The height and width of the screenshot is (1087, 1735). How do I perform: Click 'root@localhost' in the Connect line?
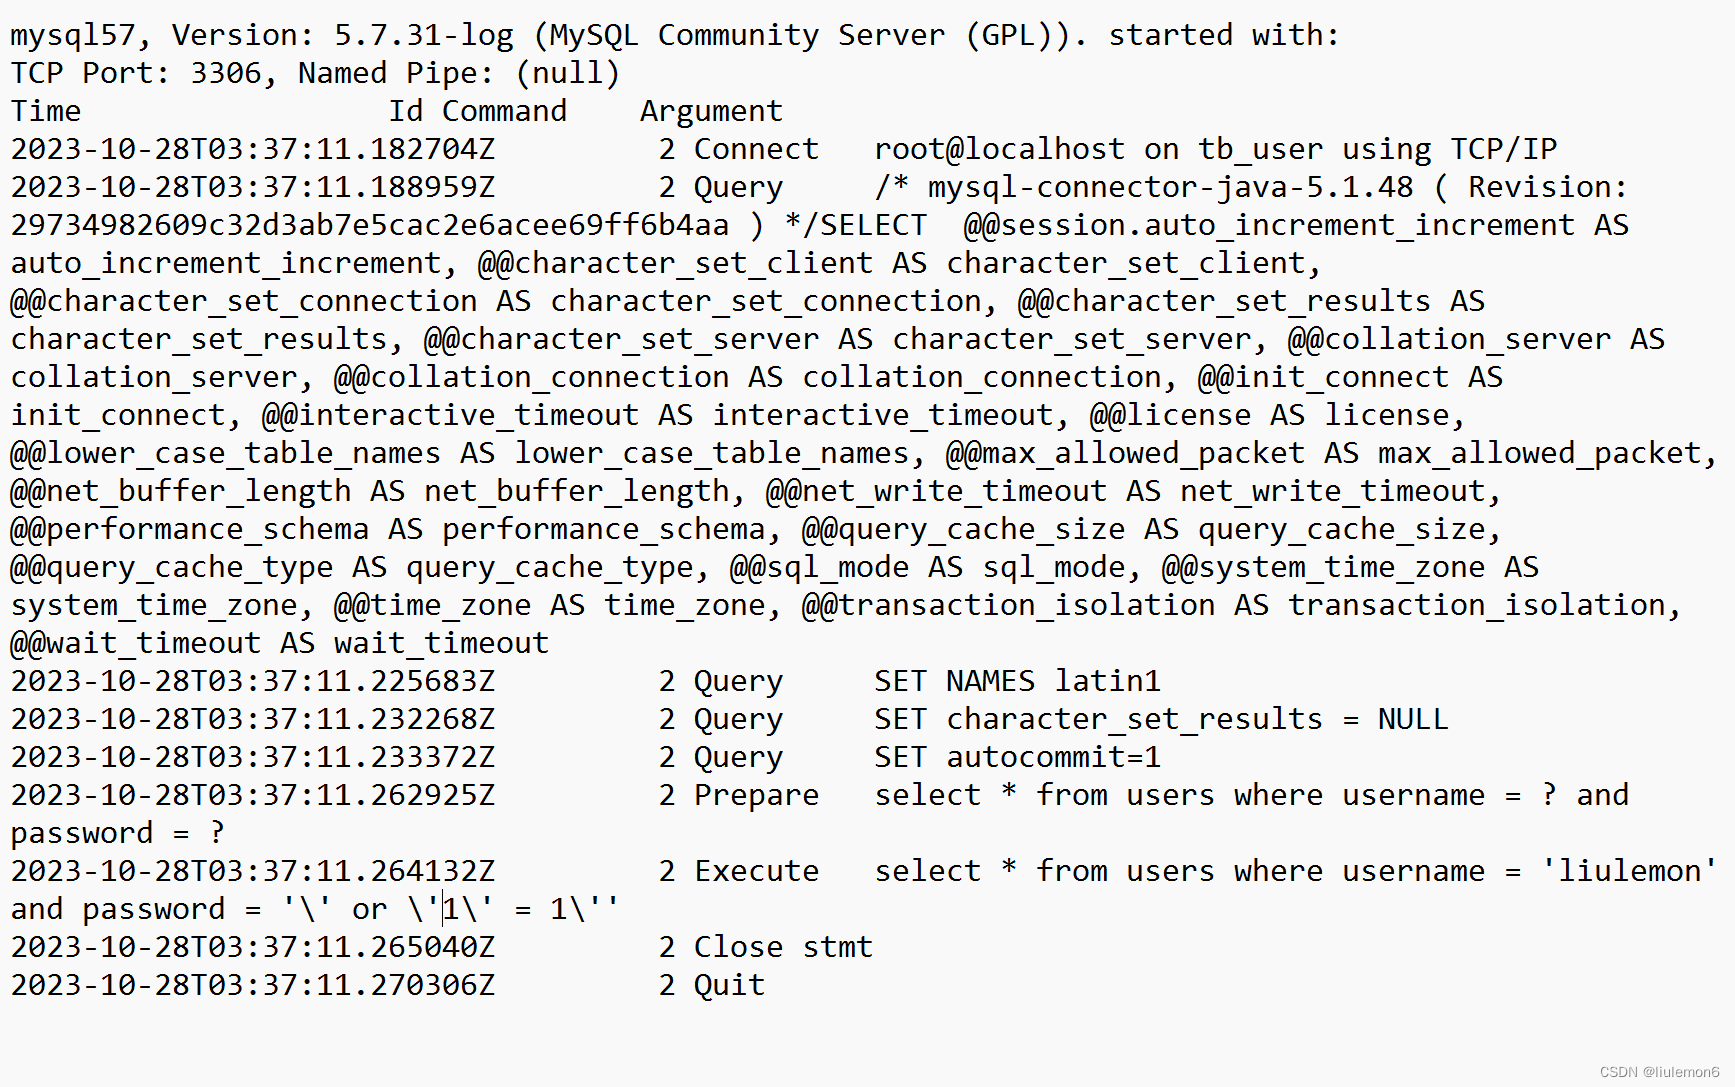[x=999, y=149]
